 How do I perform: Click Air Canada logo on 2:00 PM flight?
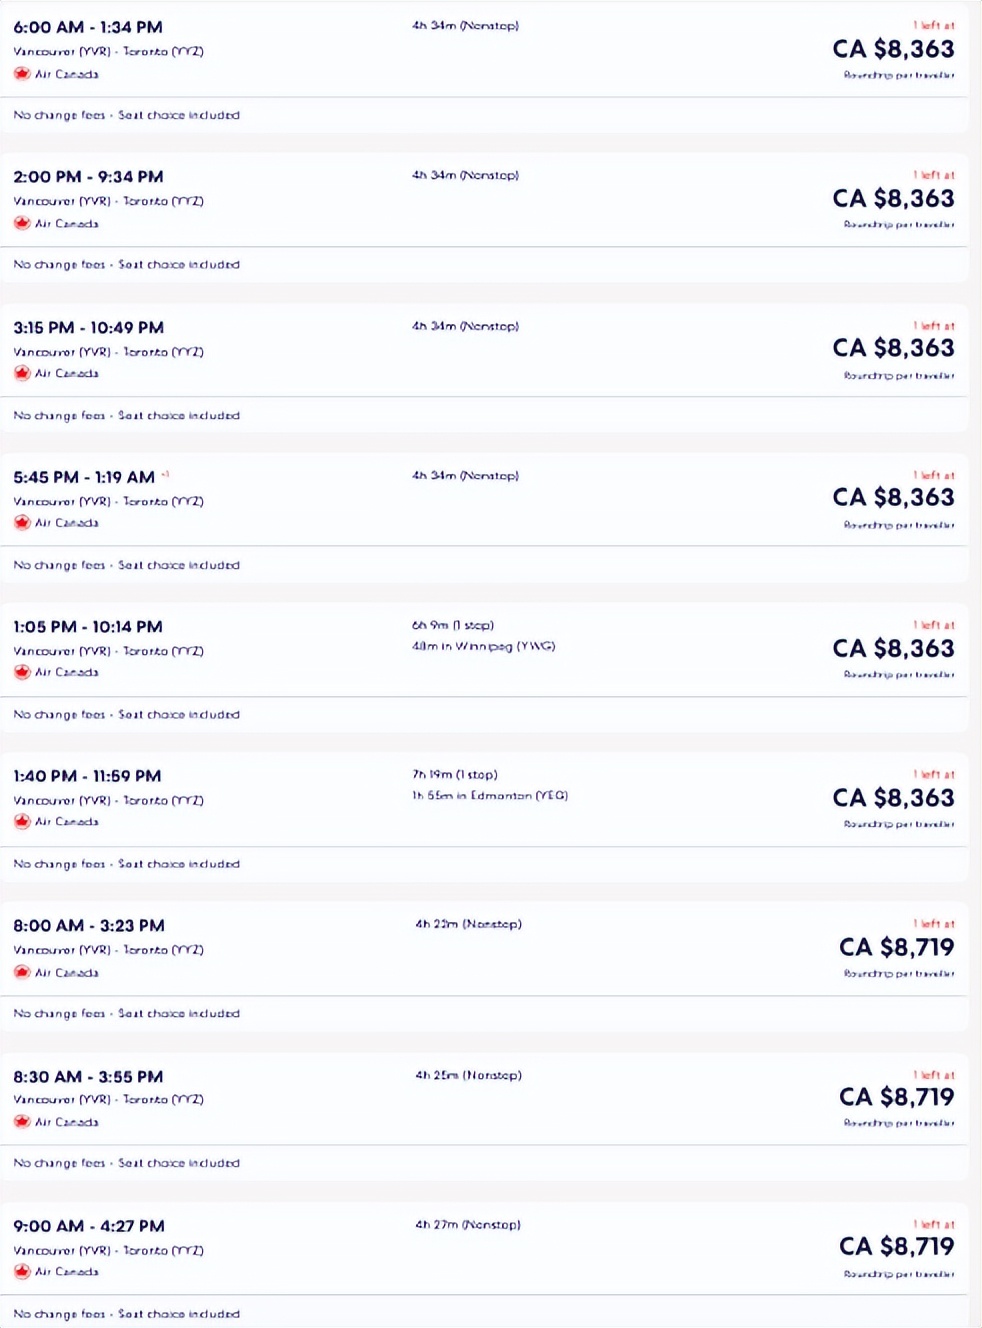pos(22,223)
